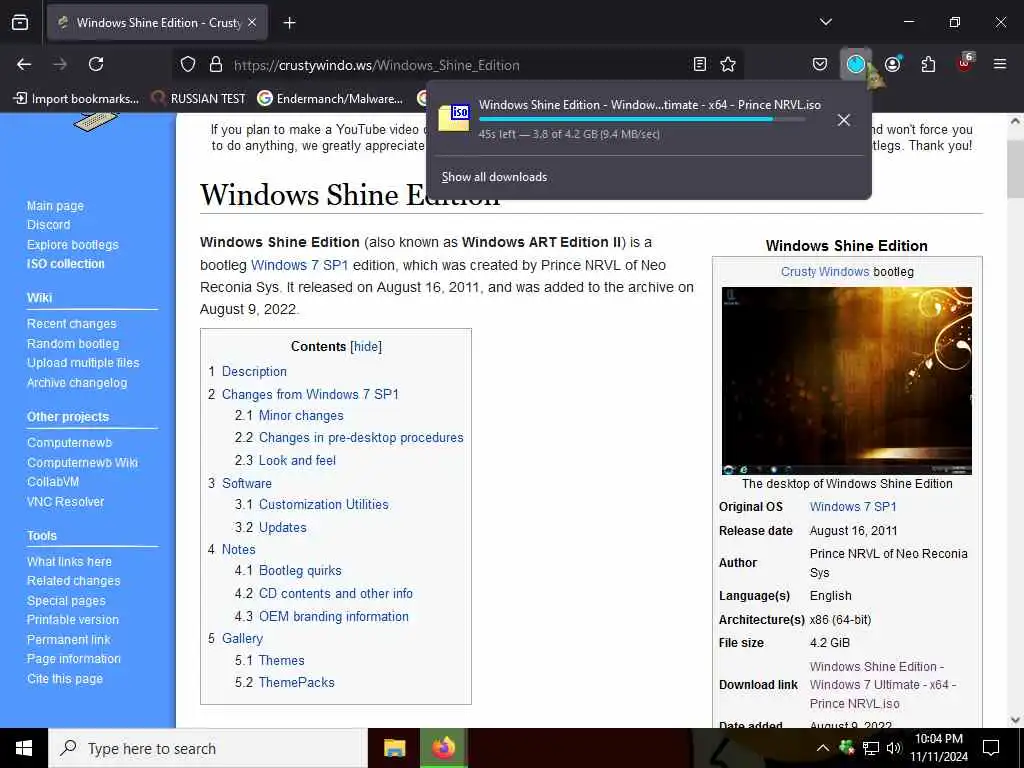
Task: Open Firefox View tab overview icon
Action: [x=20, y=22]
